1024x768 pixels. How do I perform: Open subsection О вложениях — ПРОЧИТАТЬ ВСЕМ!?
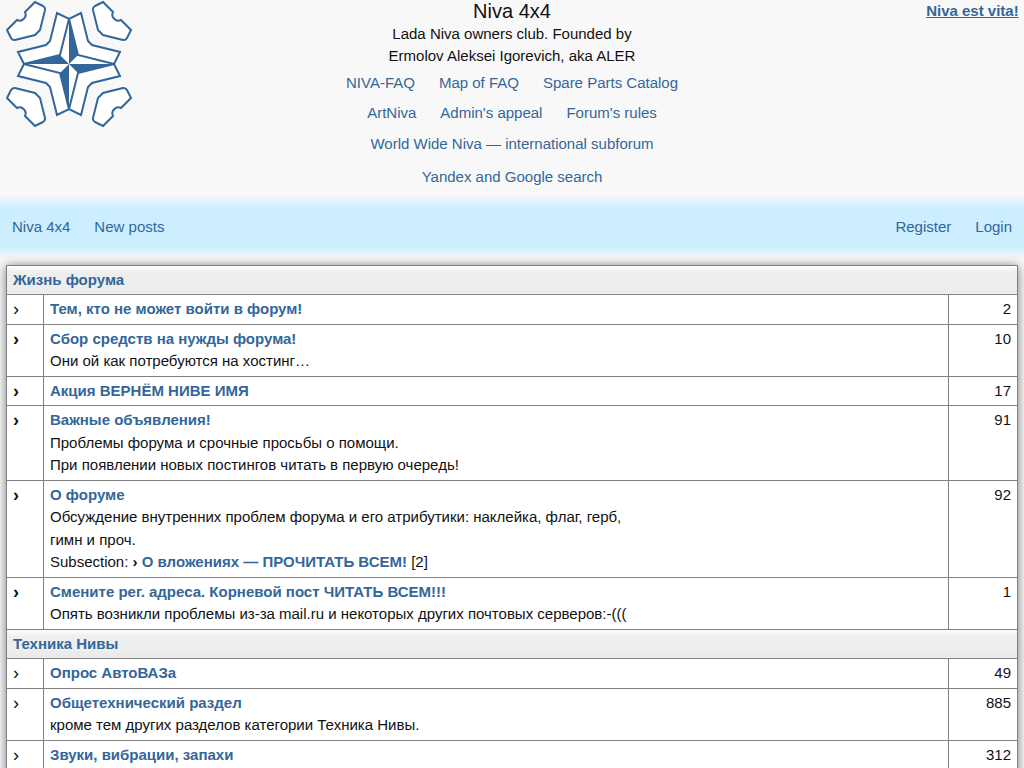pyautogui.click(x=274, y=562)
